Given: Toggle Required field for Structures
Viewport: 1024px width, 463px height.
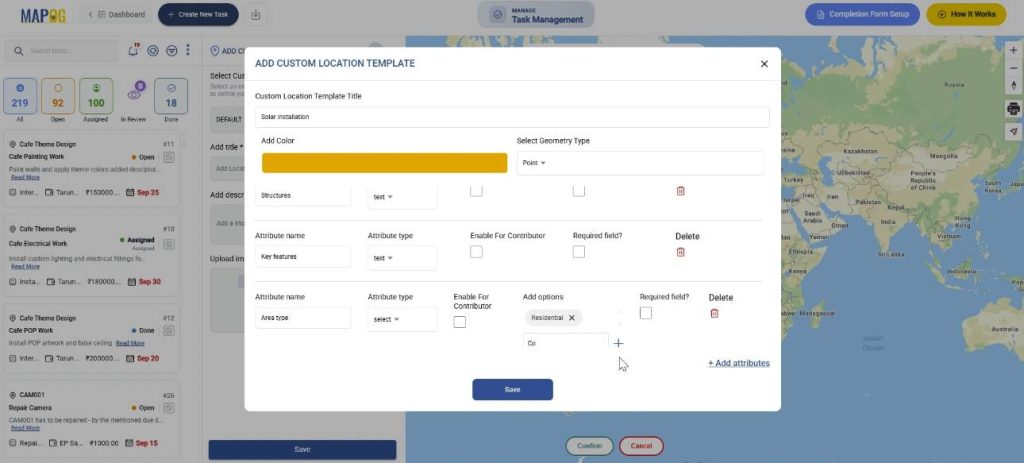Looking at the screenshot, I should (x=579, y=191).
